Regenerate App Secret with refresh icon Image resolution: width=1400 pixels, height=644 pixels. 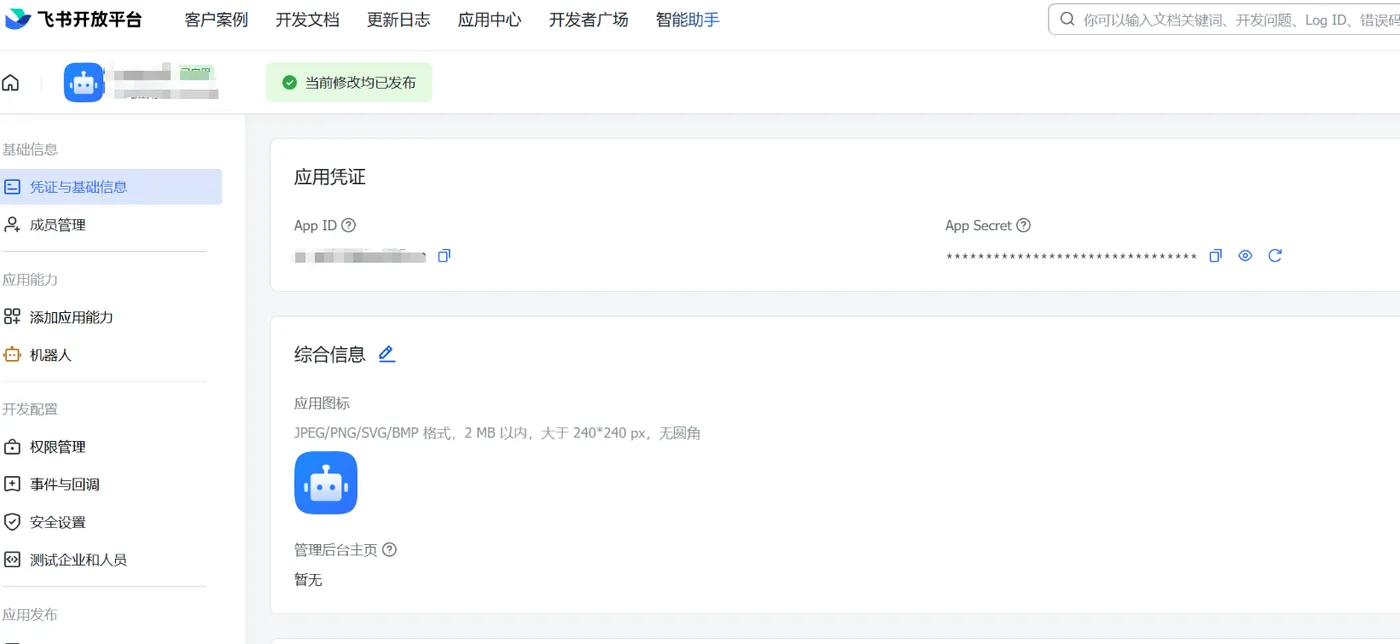1275,256
